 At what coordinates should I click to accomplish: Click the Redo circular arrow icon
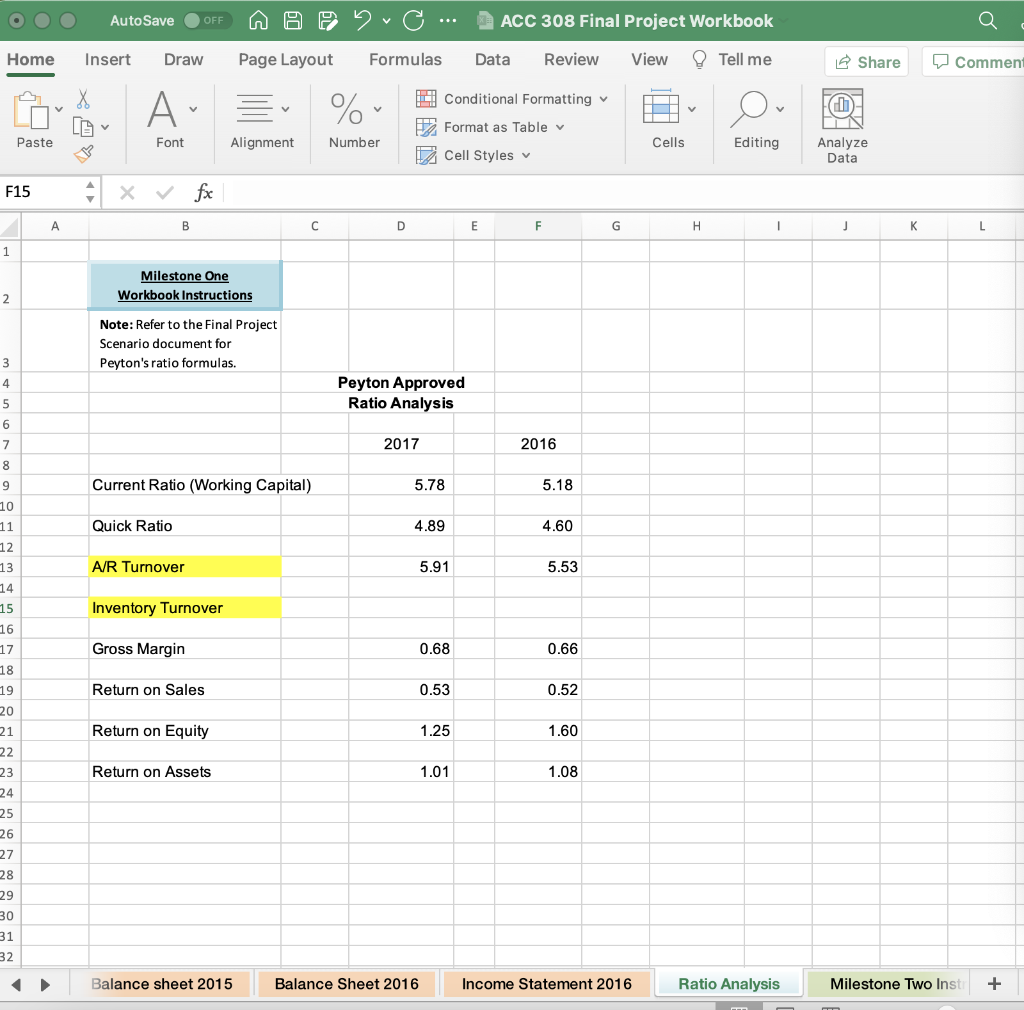coord(413,20)
